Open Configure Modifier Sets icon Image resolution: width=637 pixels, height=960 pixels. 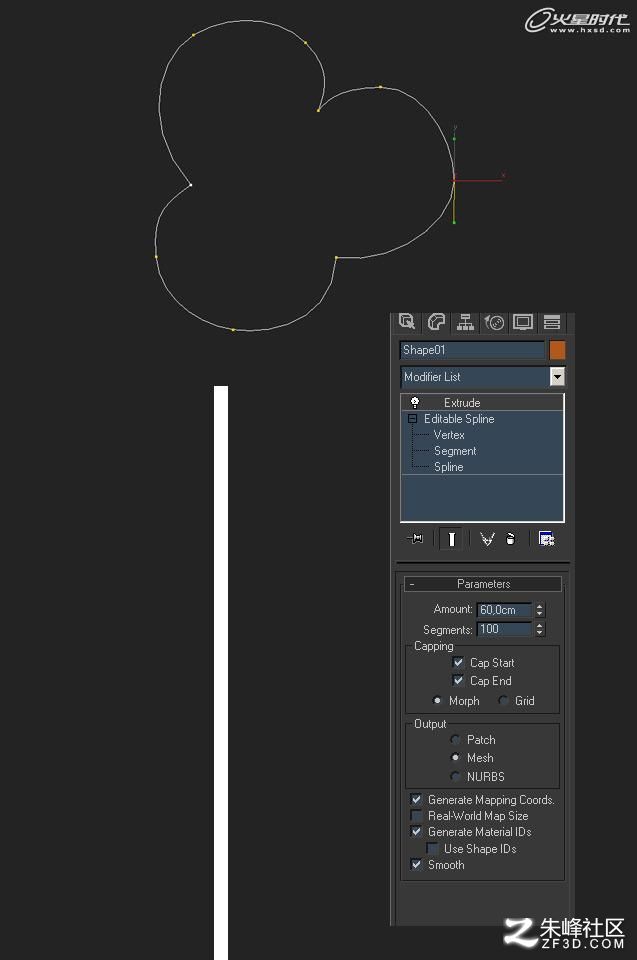[x=546, y=539]
